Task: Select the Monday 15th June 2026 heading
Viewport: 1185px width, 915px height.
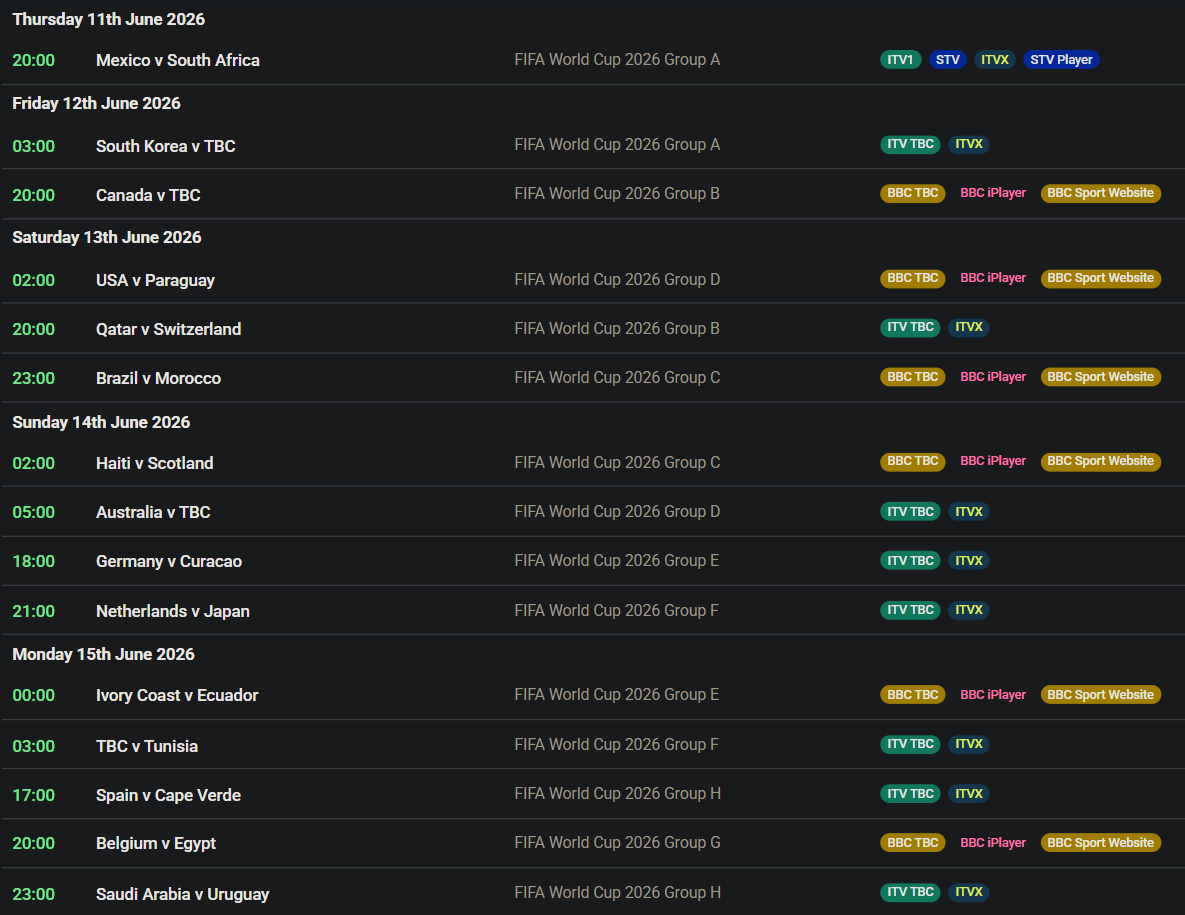Action: 103,654
